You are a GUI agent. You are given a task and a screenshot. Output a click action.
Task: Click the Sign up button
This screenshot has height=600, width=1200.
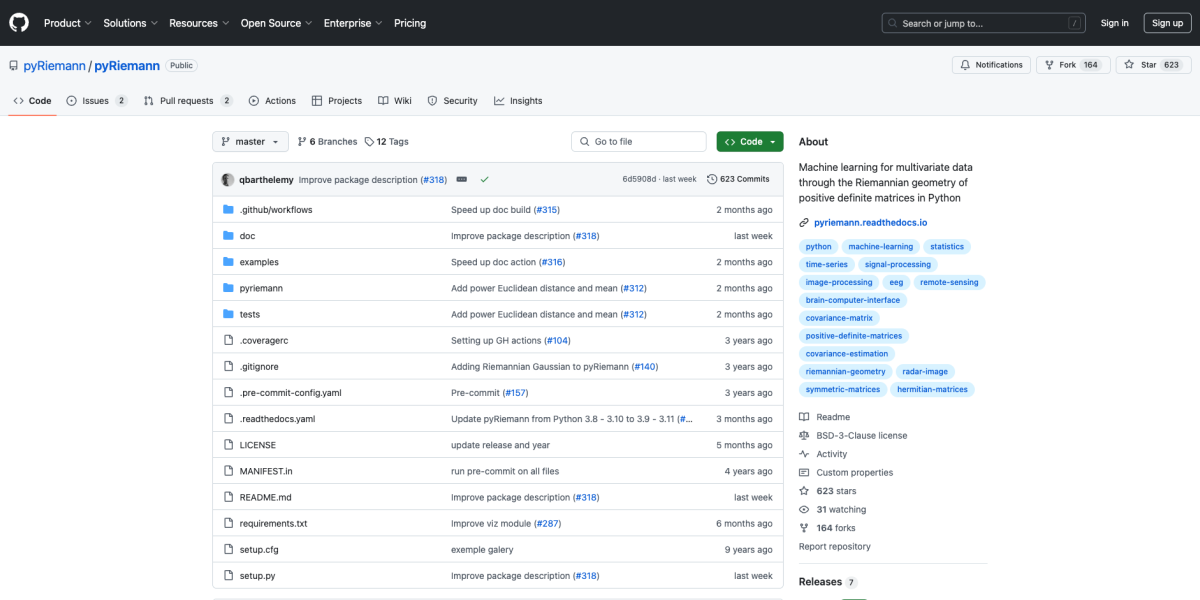(x=1167, y=23)
